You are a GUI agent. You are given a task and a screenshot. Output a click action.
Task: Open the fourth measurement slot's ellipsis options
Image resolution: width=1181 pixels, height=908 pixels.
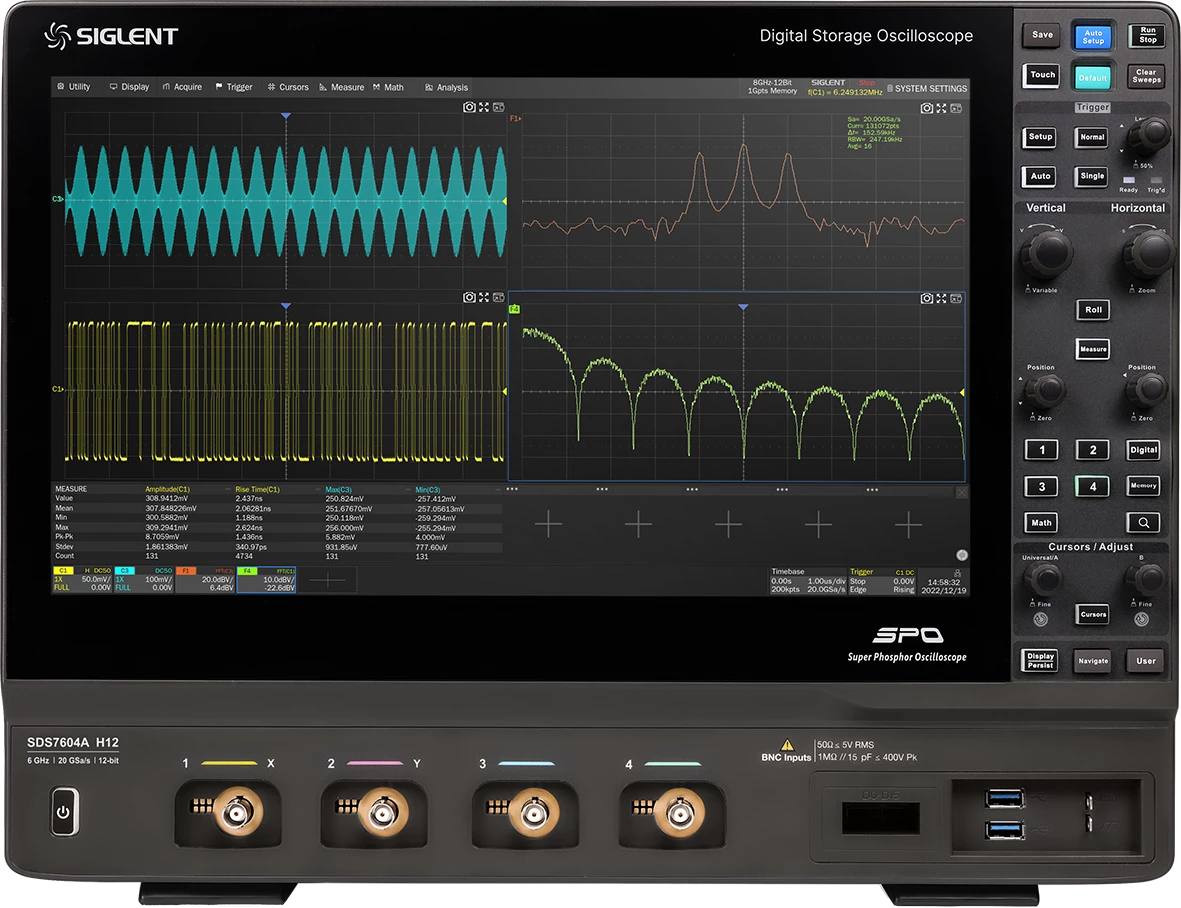782,489
